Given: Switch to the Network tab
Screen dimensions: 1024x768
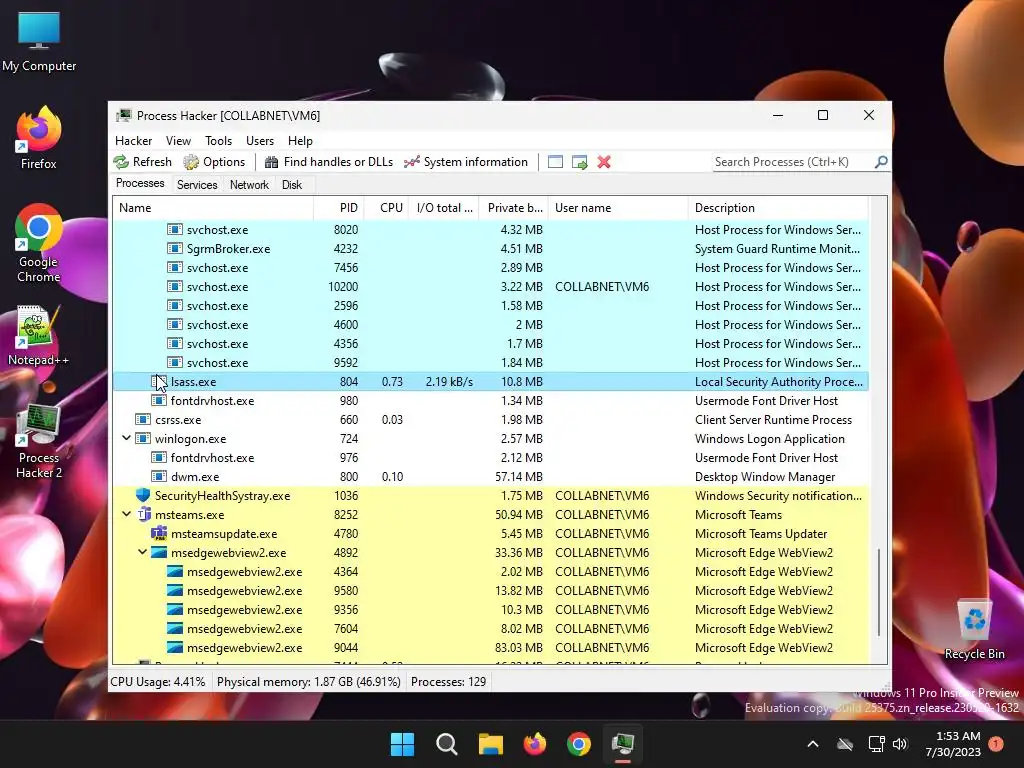Looking at the screenshot, I should [x=249, y=185].
